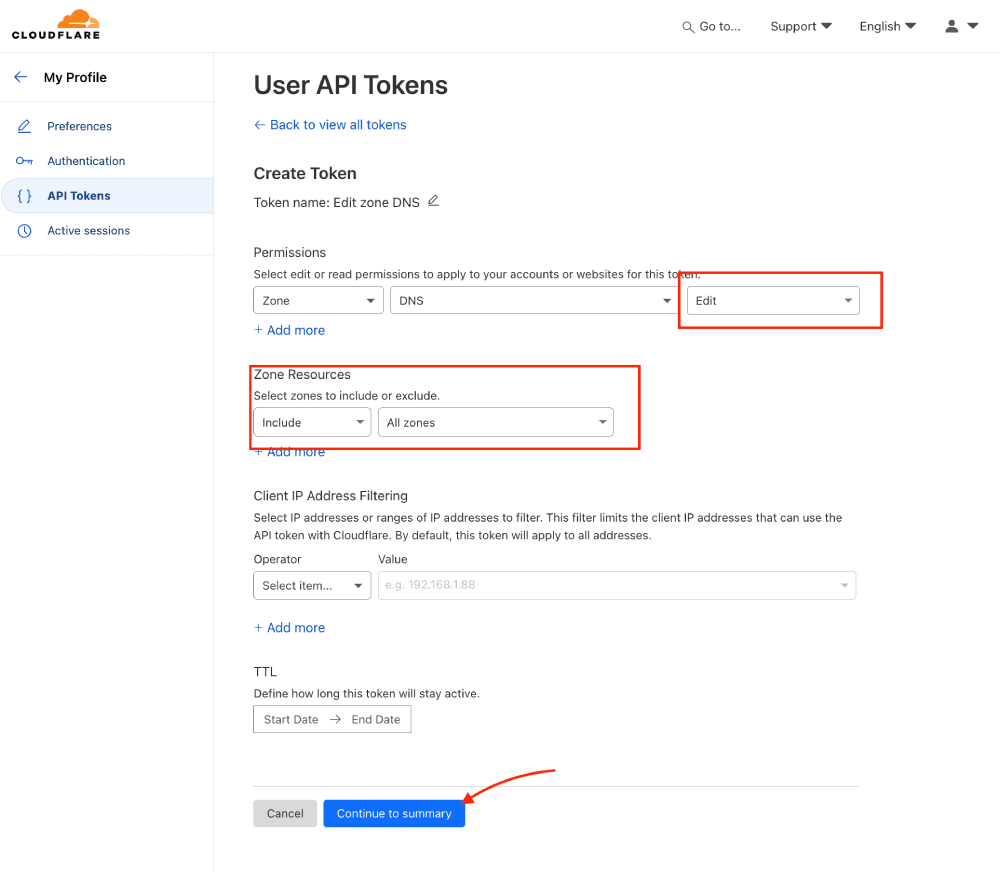Click the Preferences pencil icon
The height and width of the screenshot is (872, 1000).
coord(24,126)
